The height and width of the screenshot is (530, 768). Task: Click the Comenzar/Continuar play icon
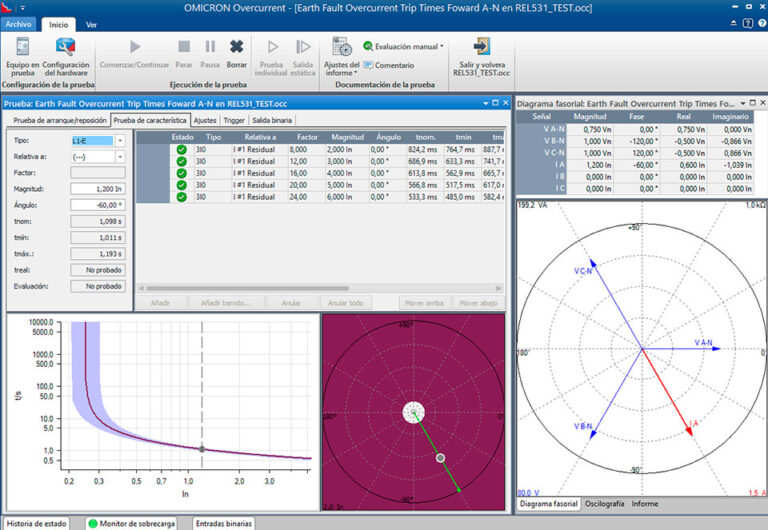(x=135, y=47)
